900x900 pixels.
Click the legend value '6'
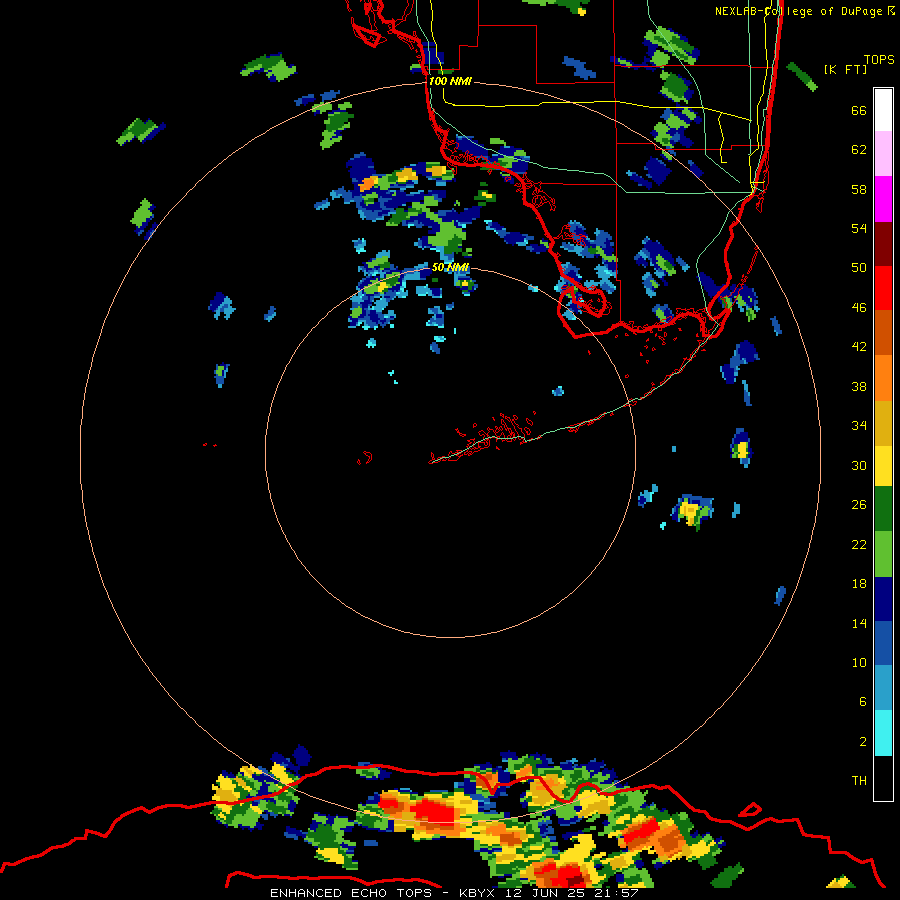tap(863, 702)
